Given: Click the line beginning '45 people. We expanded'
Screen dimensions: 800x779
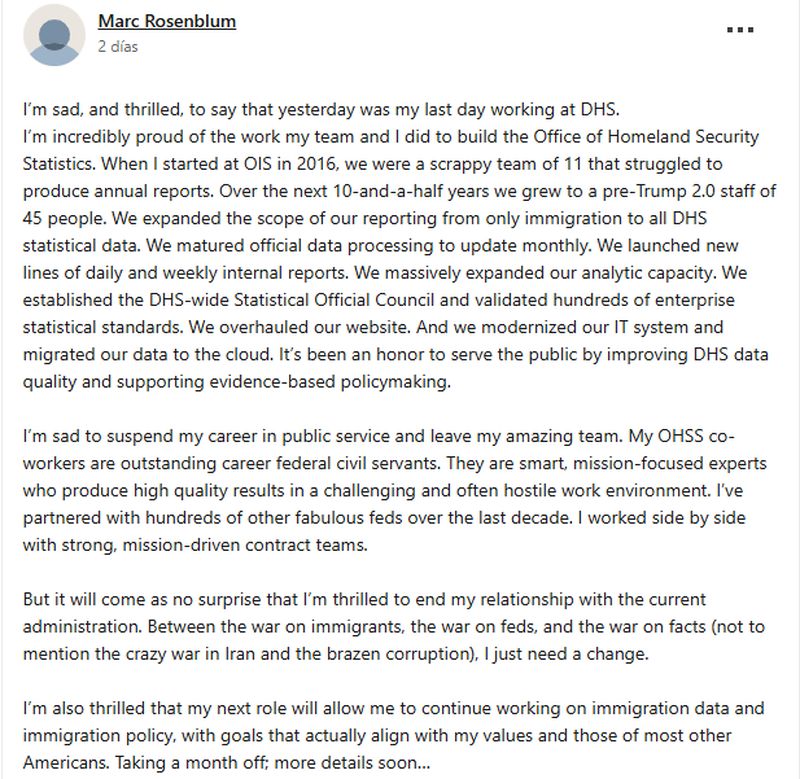Looking at the screenshot, I should coord(365,218).
